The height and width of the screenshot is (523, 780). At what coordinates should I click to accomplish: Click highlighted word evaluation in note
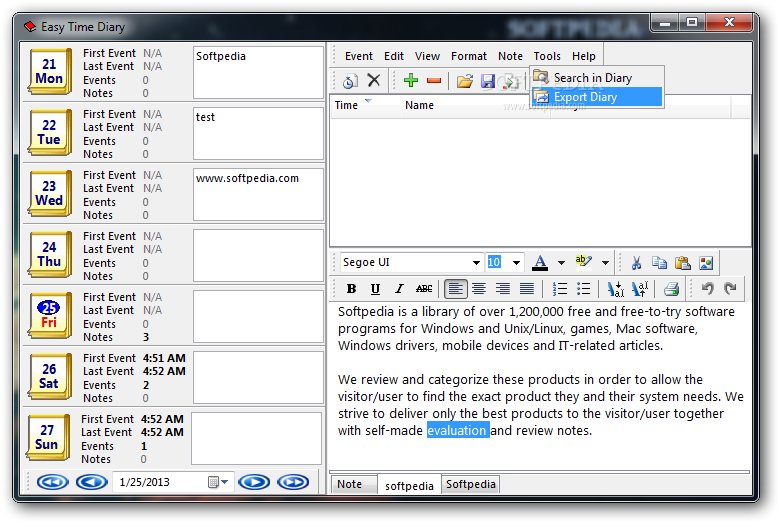(457, 430)
